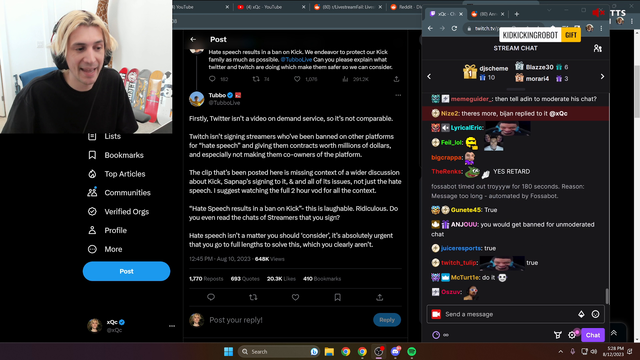The image size is (640, 360).
Task: Open Top Articles in the sidebar
Action: [117, 174]
